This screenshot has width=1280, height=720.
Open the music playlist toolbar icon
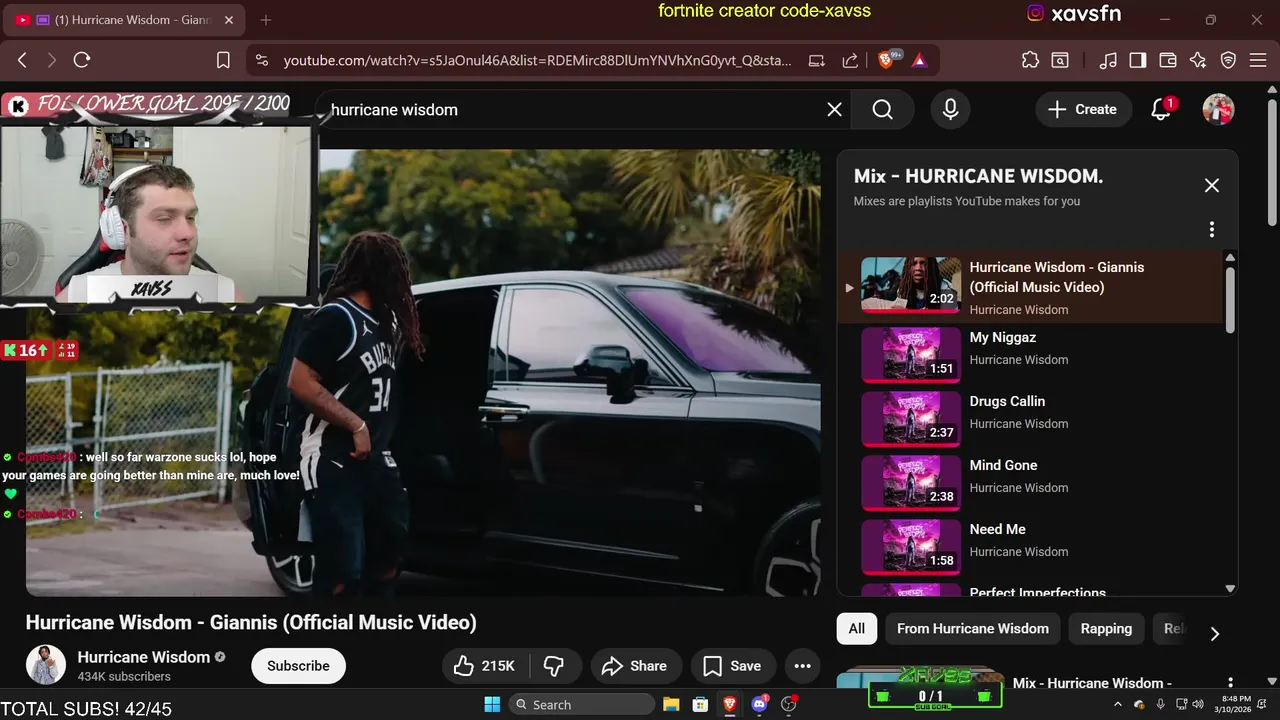pyautogui.click(x=1108, y=60)
